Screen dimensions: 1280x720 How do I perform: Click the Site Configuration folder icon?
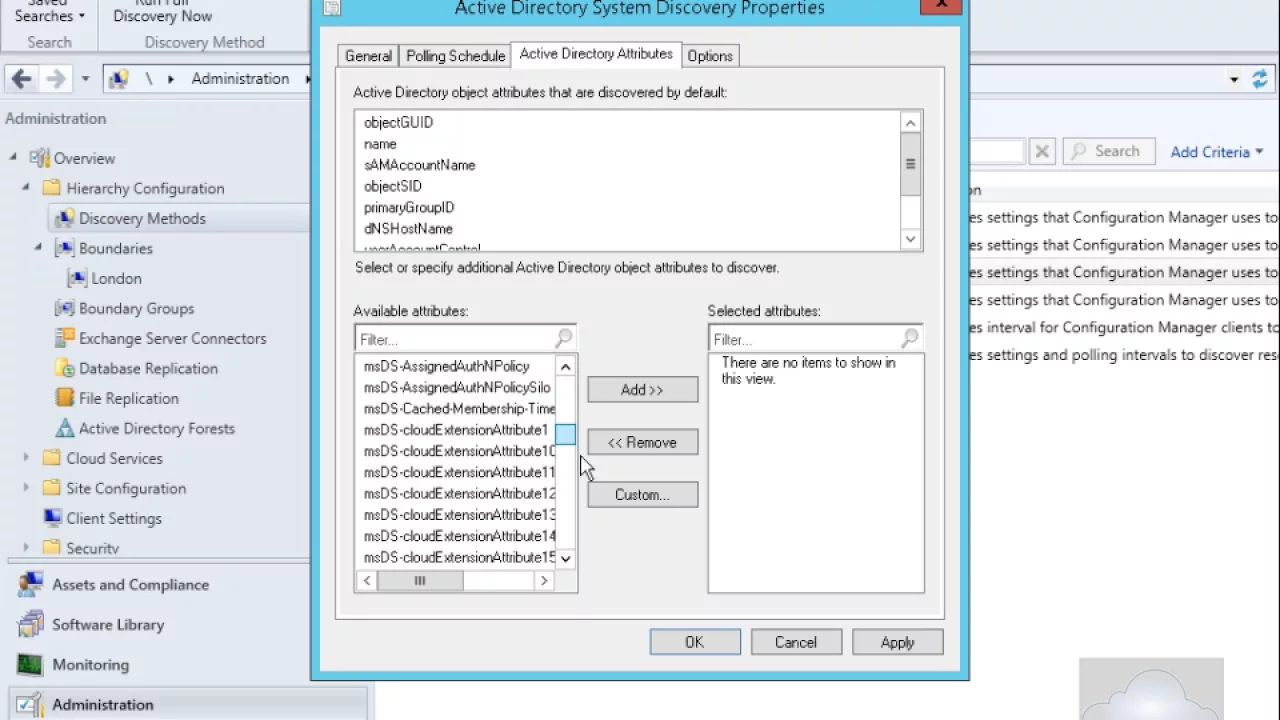tap(52, 488)
